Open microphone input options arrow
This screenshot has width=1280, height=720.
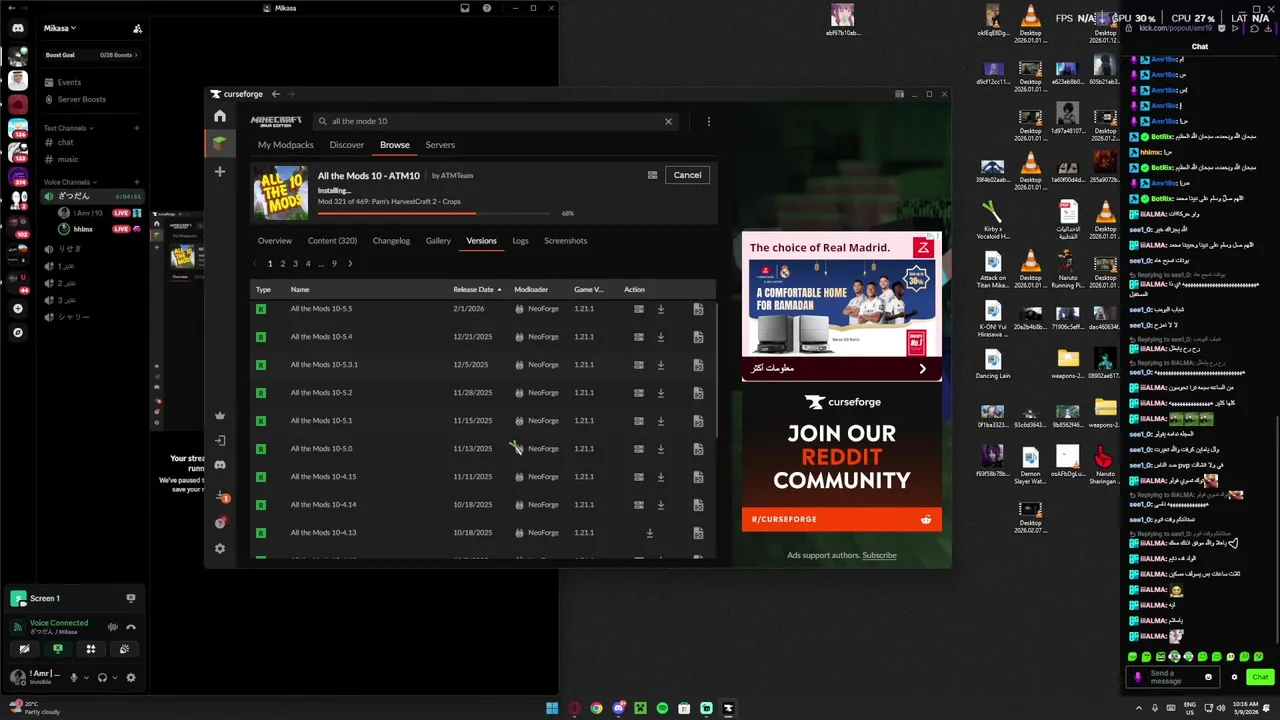coord(86,678)
